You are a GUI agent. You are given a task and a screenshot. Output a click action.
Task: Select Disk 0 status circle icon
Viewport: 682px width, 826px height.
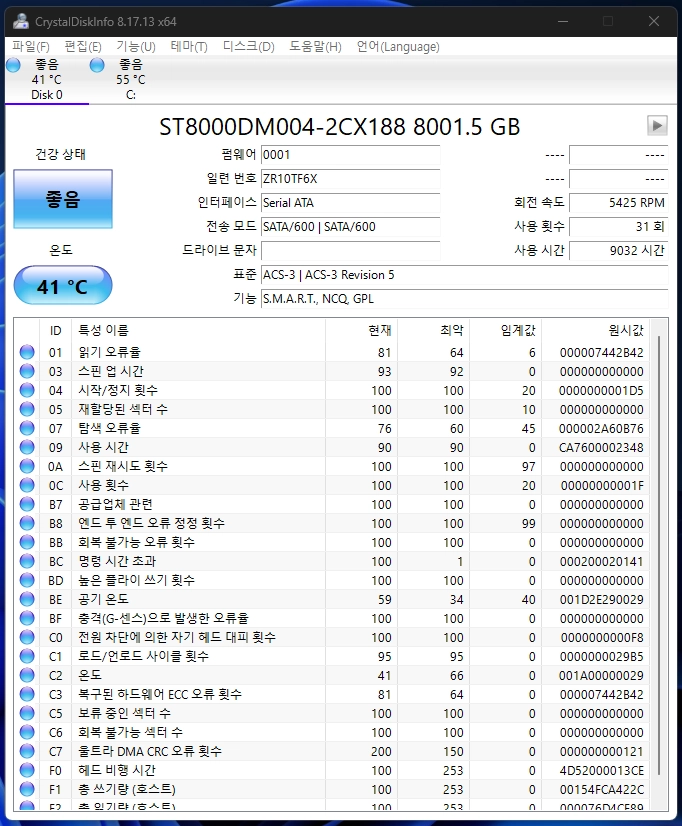click(13, 65)
